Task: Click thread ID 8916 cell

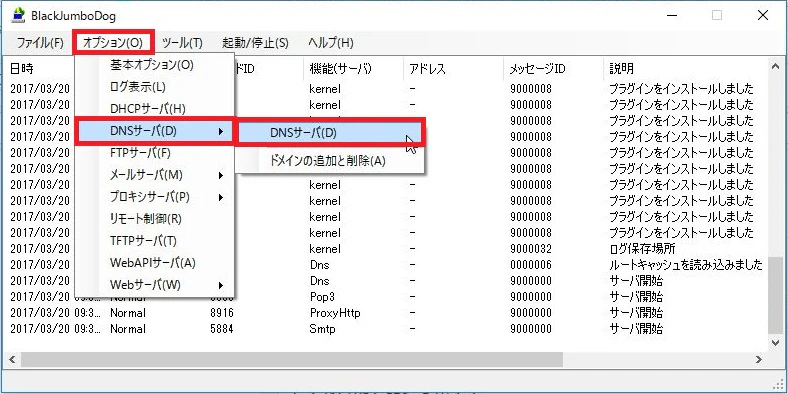Action: click(x=222, y=313)
